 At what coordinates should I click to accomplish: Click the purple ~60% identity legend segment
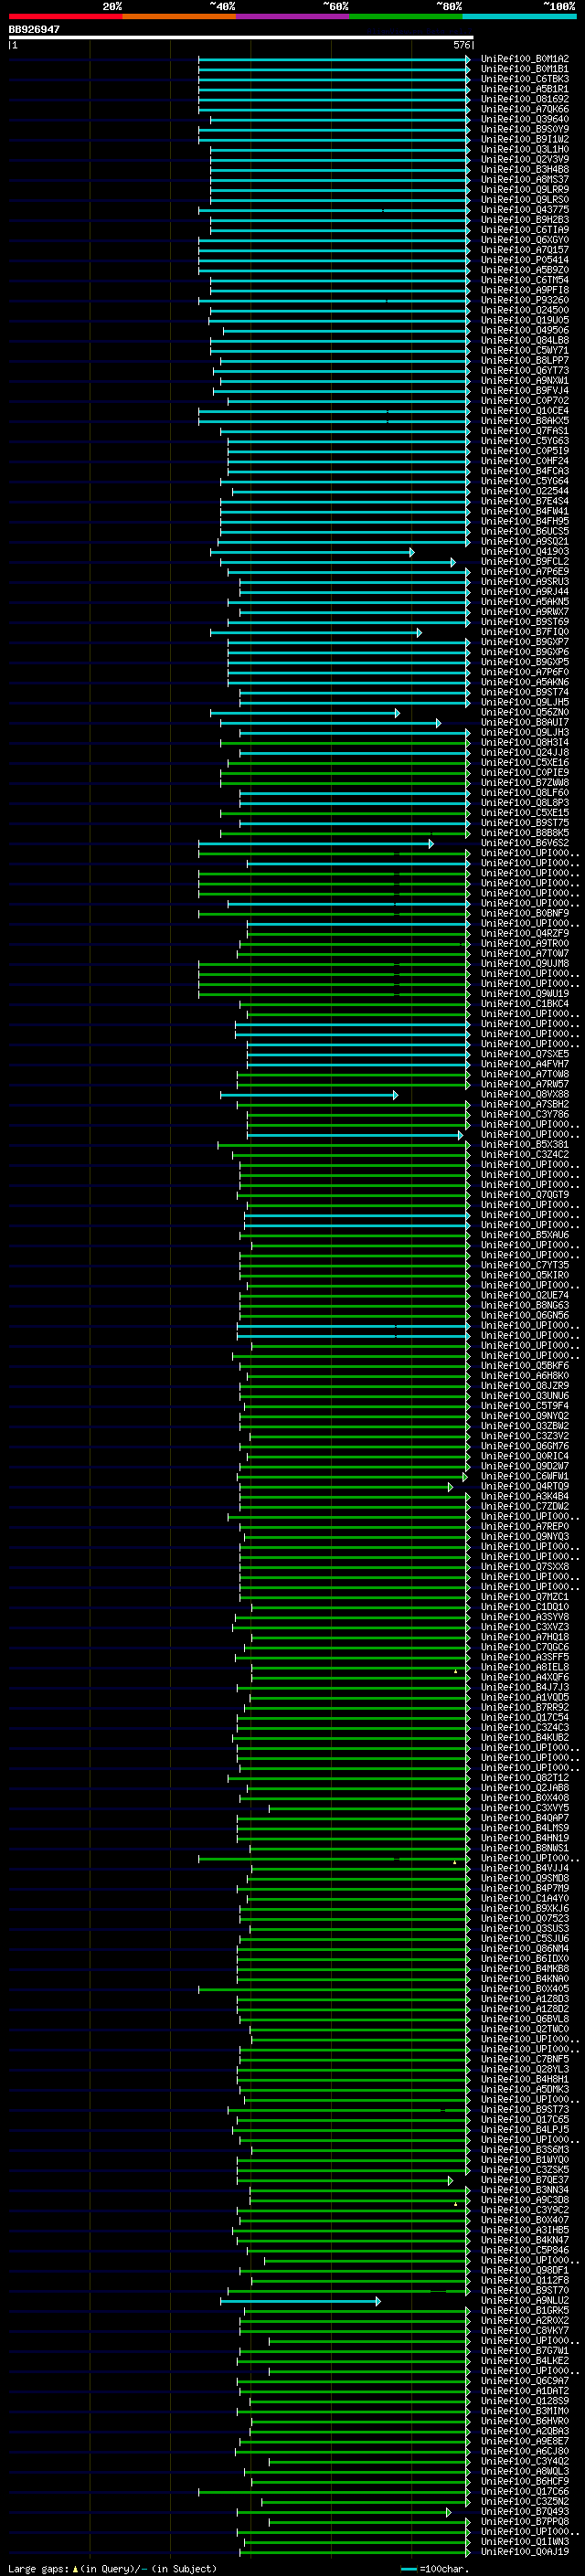pos(293,16)
